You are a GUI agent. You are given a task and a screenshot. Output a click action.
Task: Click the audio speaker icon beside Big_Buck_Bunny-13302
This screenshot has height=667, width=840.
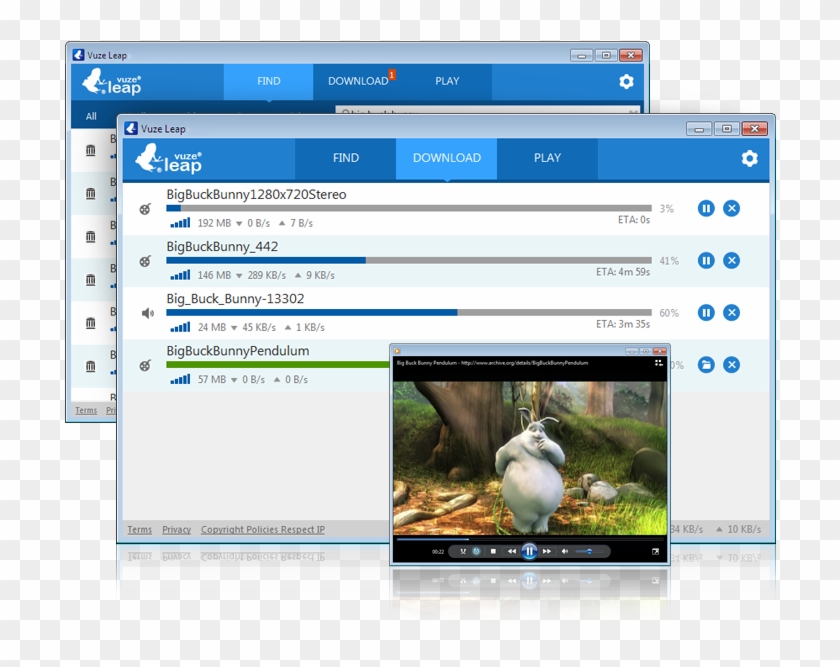(x=147, y=313)
